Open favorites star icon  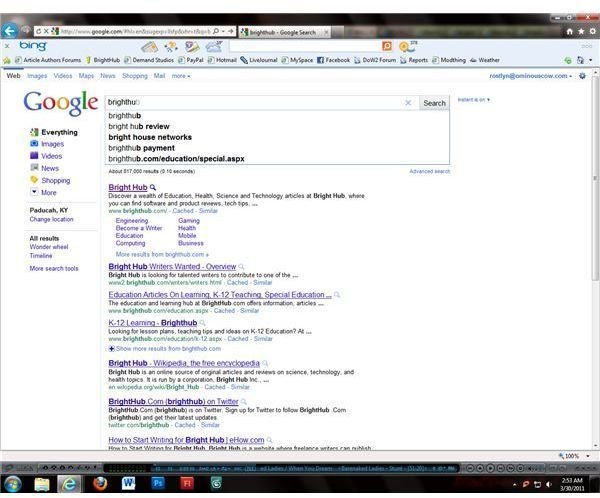pyautogui.click(x=581, y=31)
